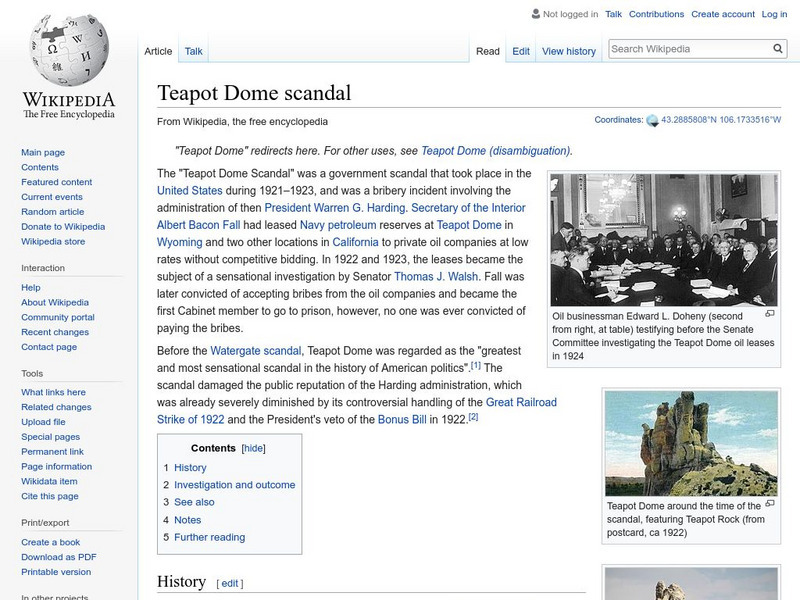Hide the Contents table via hide link
Viewport: 800px width, 600px height.
coord(254,448)
